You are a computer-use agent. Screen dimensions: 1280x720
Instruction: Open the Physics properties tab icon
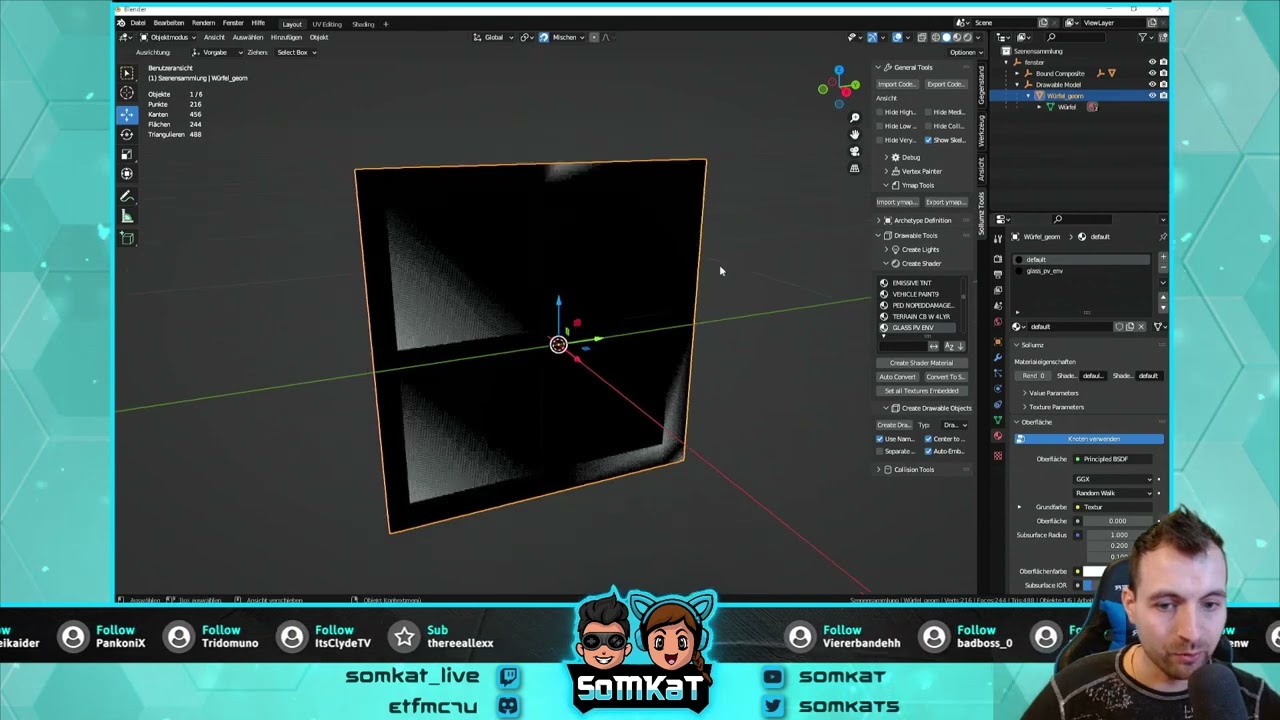[x=998, y=389]
